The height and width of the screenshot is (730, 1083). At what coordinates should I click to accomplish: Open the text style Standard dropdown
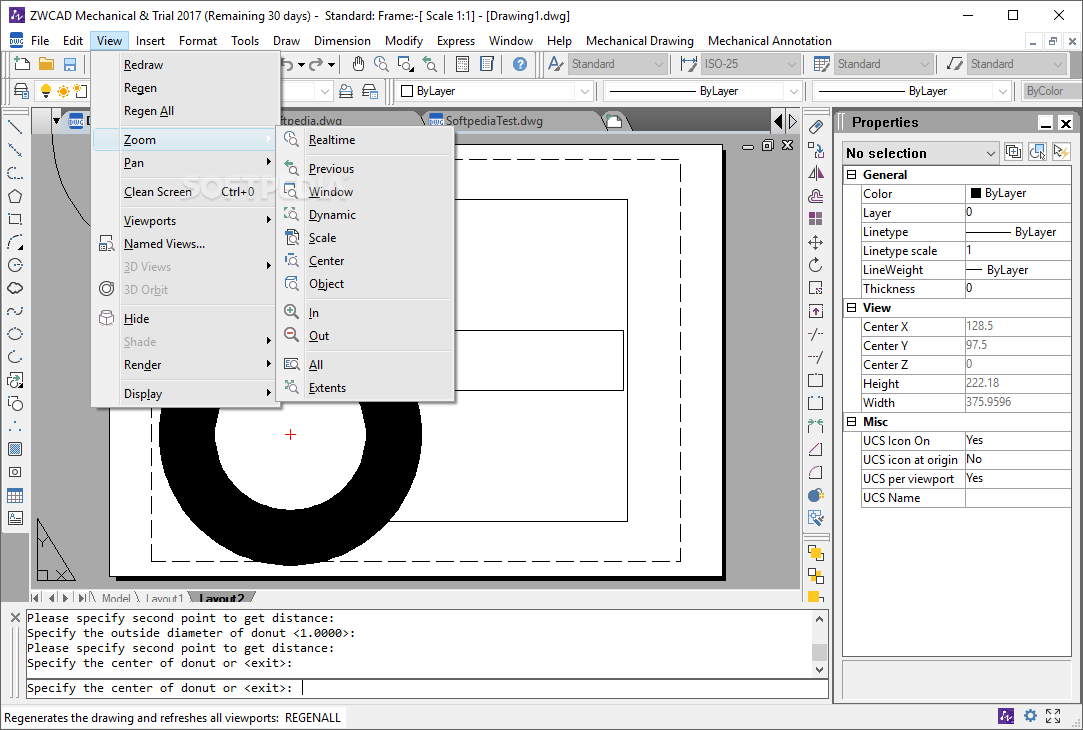617,64
